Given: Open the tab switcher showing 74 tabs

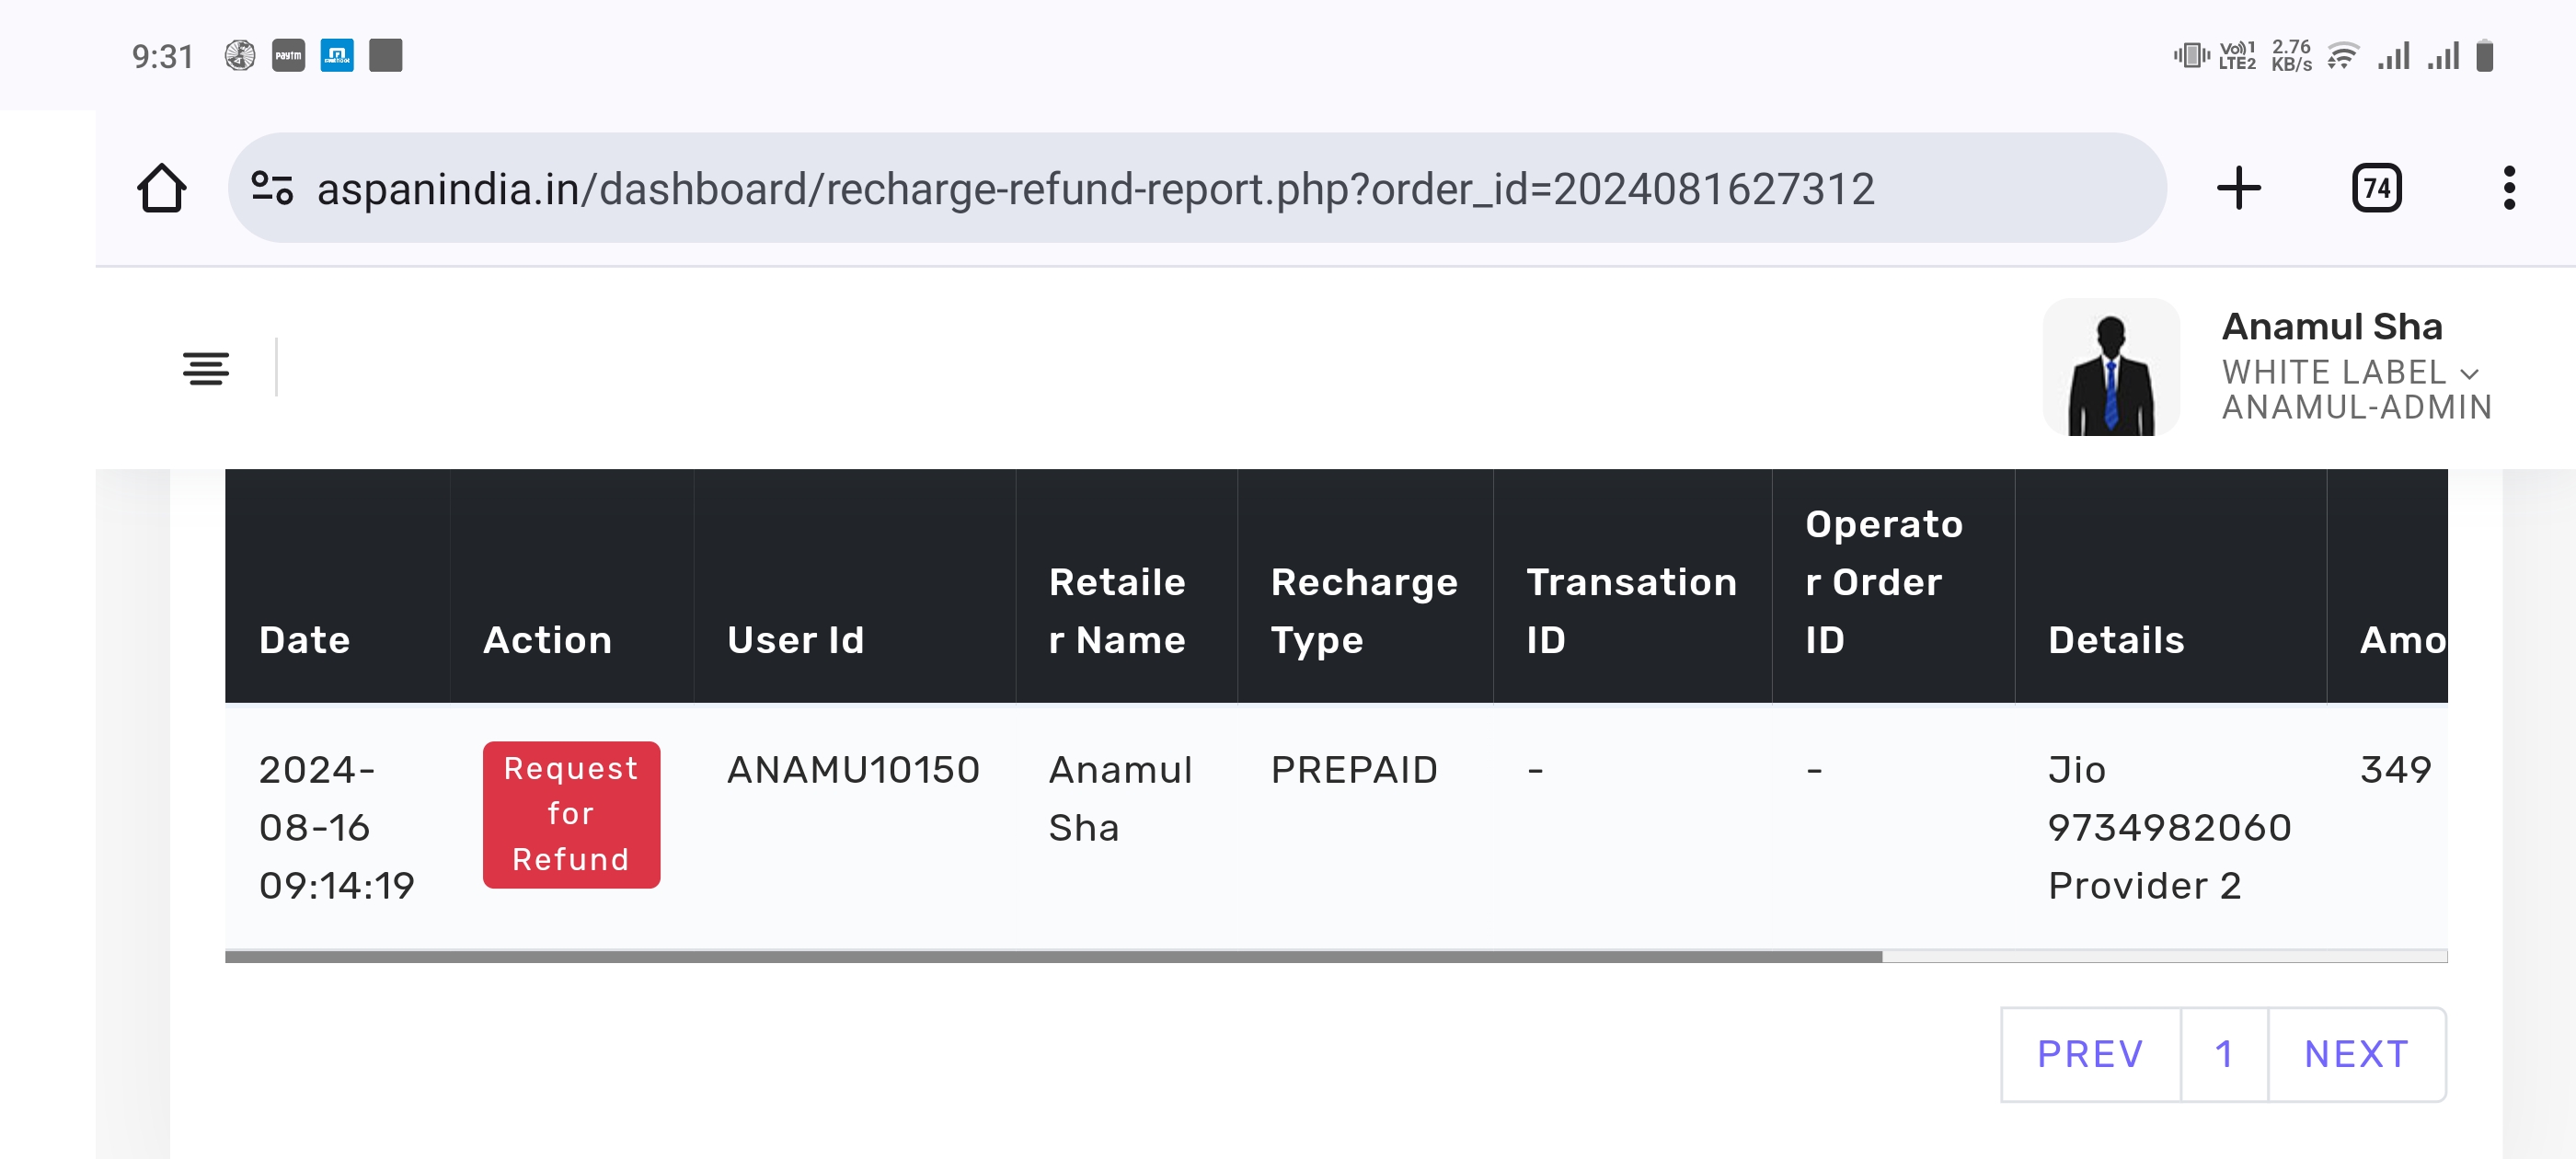Looking at the screenshot, I should pos(2376,189).
